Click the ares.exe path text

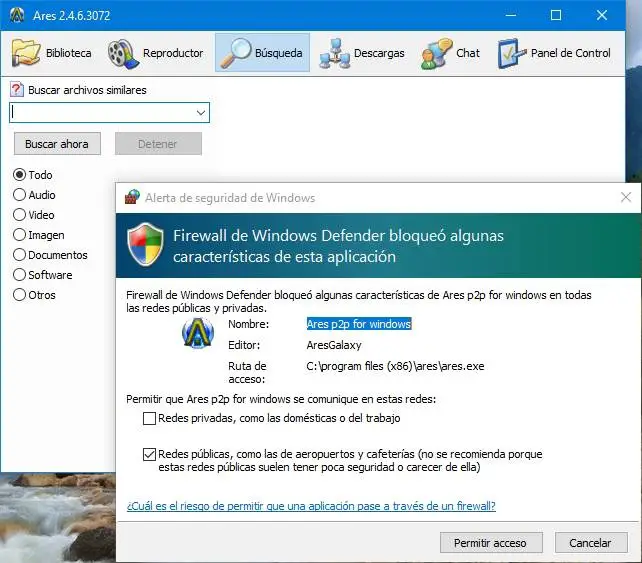pos(395,366)
